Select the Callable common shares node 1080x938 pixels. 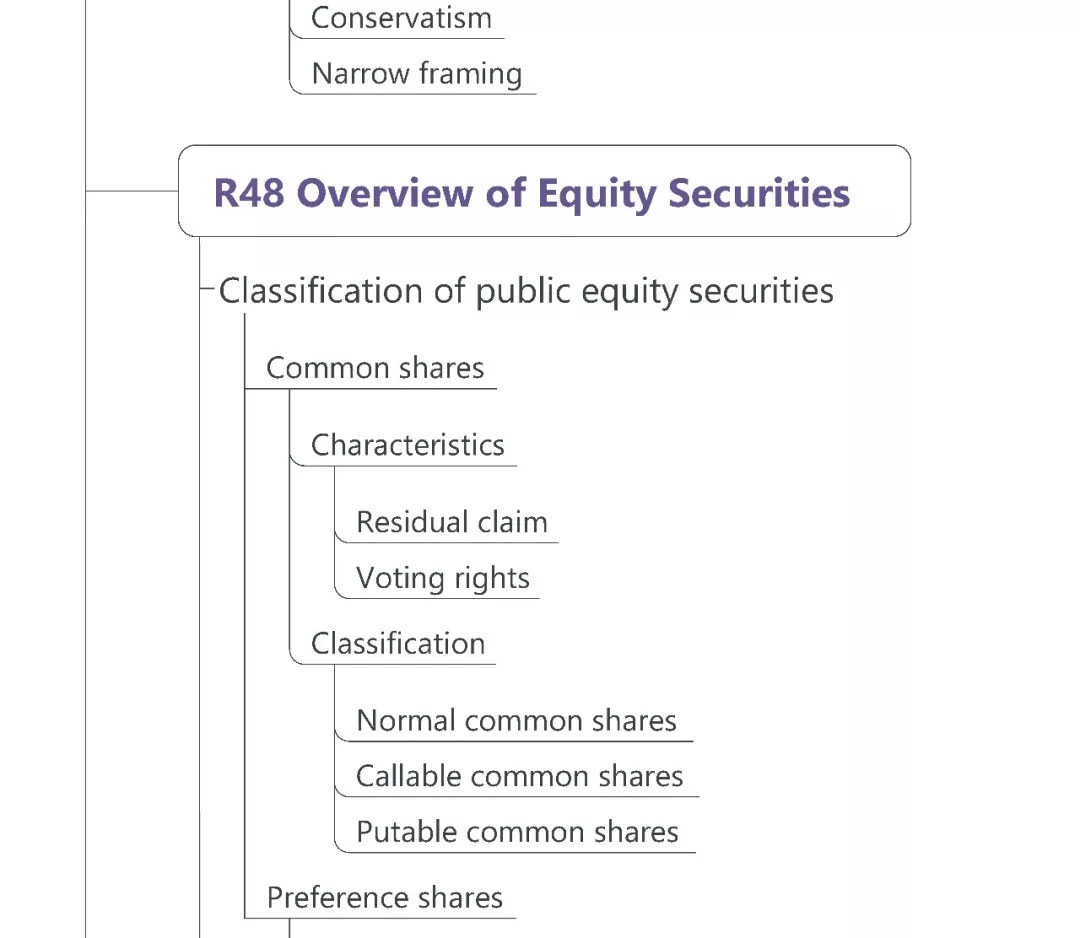point(519,776)
